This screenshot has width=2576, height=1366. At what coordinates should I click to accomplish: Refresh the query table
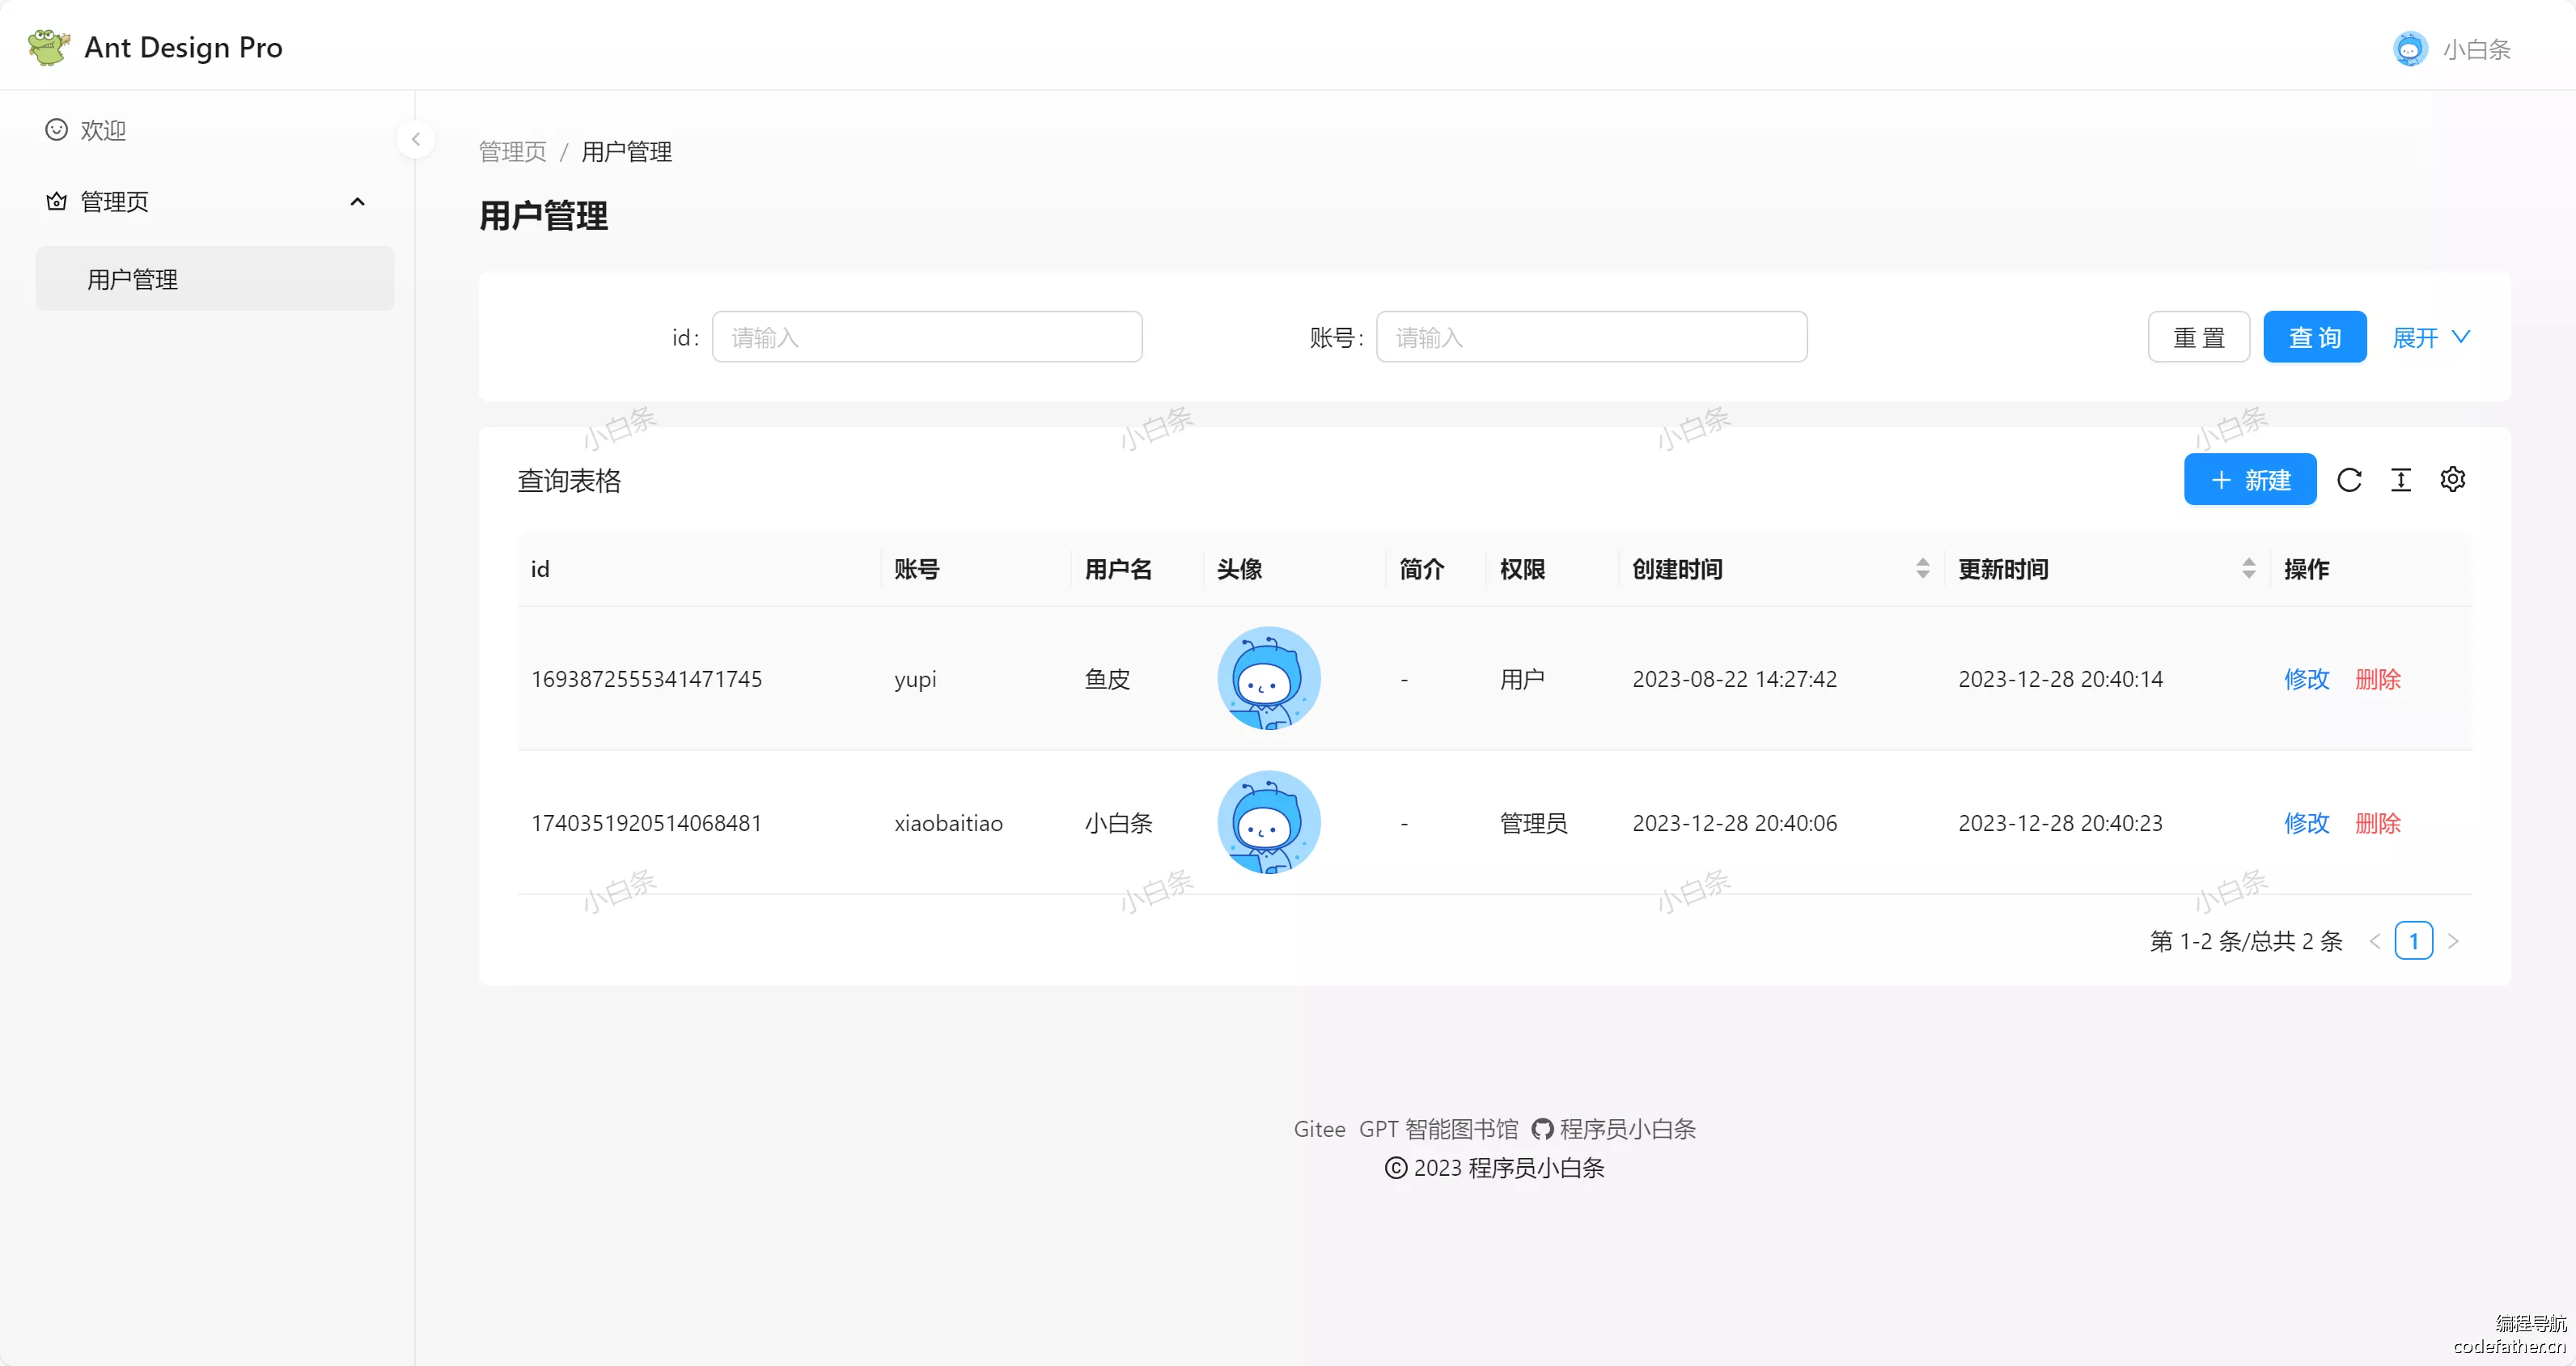[x=2349, y=480]
